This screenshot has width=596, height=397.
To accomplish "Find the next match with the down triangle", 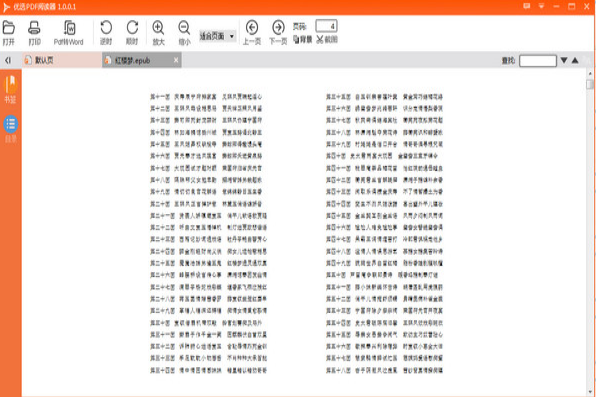I will point(564,60).
